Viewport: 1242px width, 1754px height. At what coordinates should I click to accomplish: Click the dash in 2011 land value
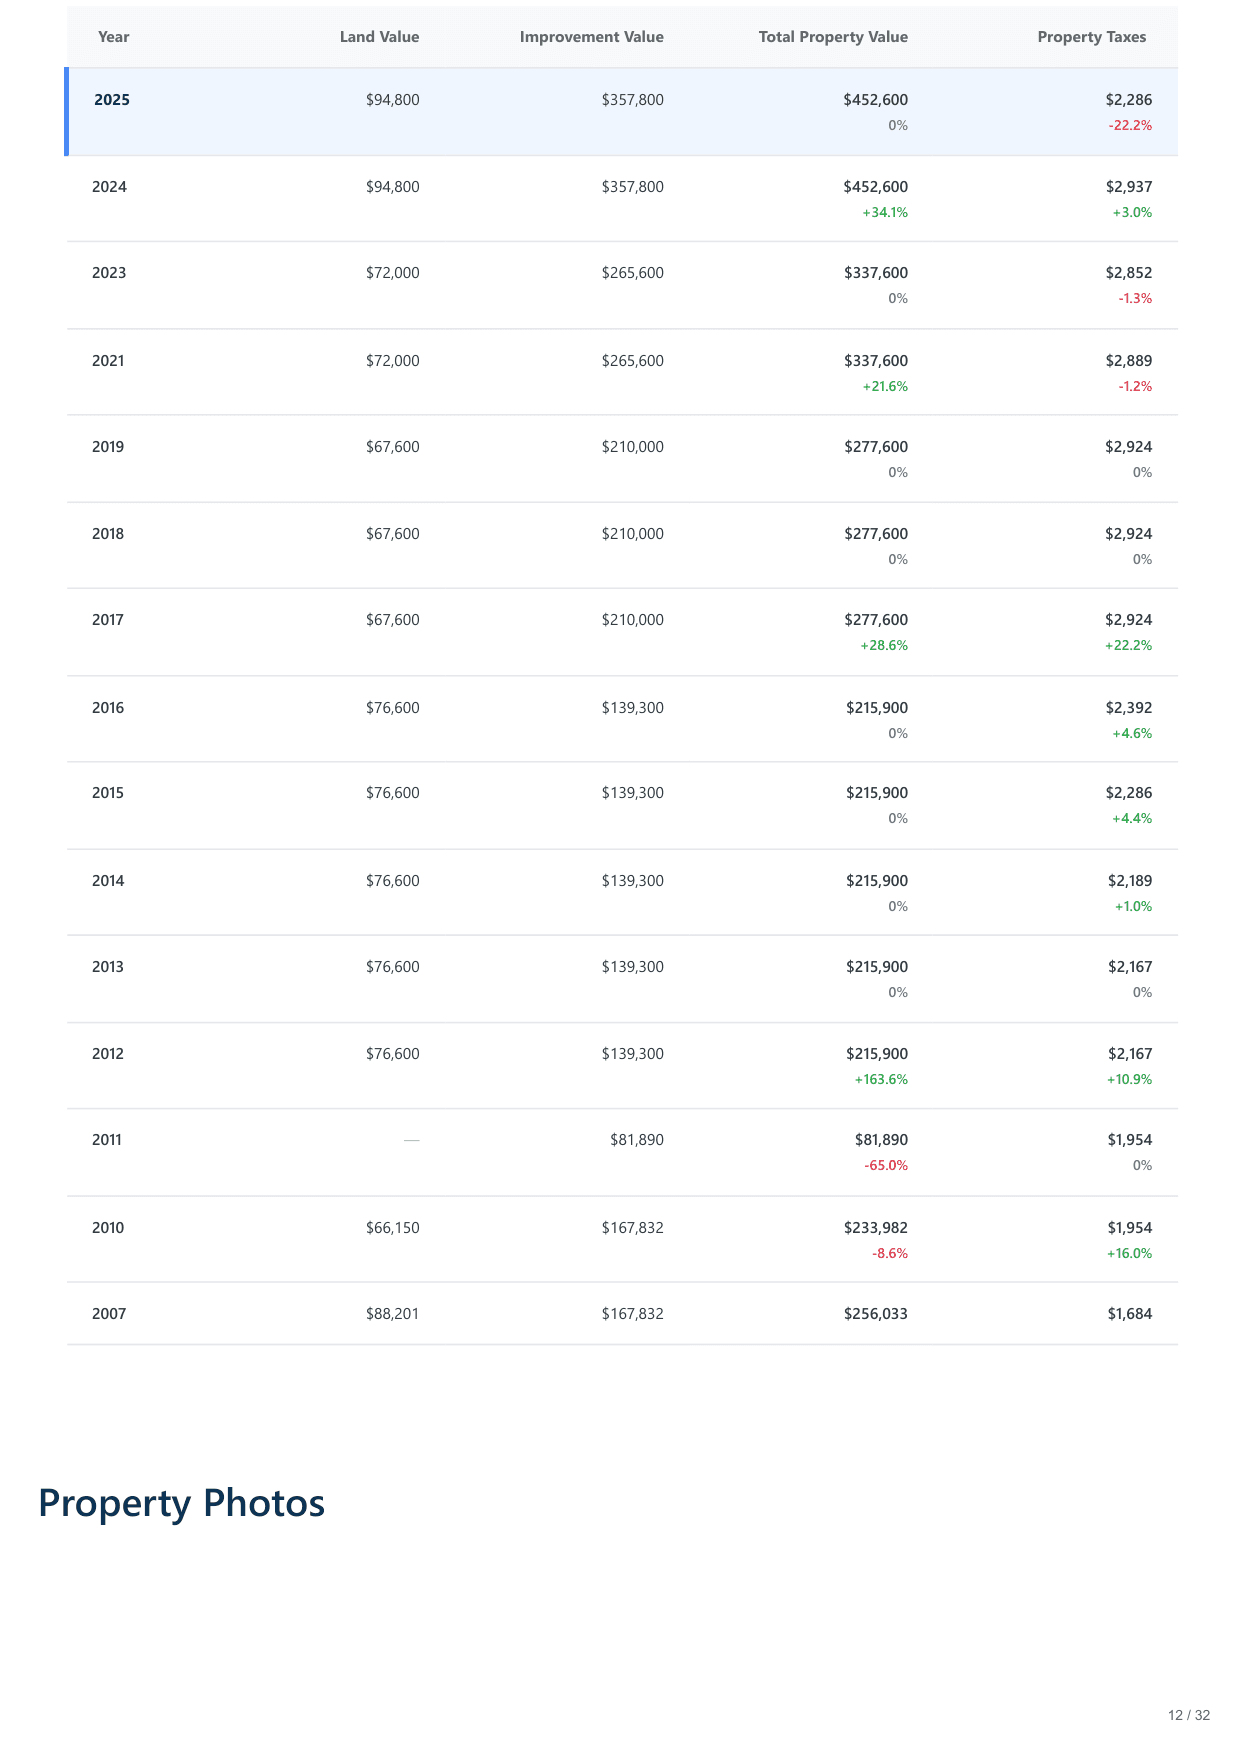[x=412, y=1140]
